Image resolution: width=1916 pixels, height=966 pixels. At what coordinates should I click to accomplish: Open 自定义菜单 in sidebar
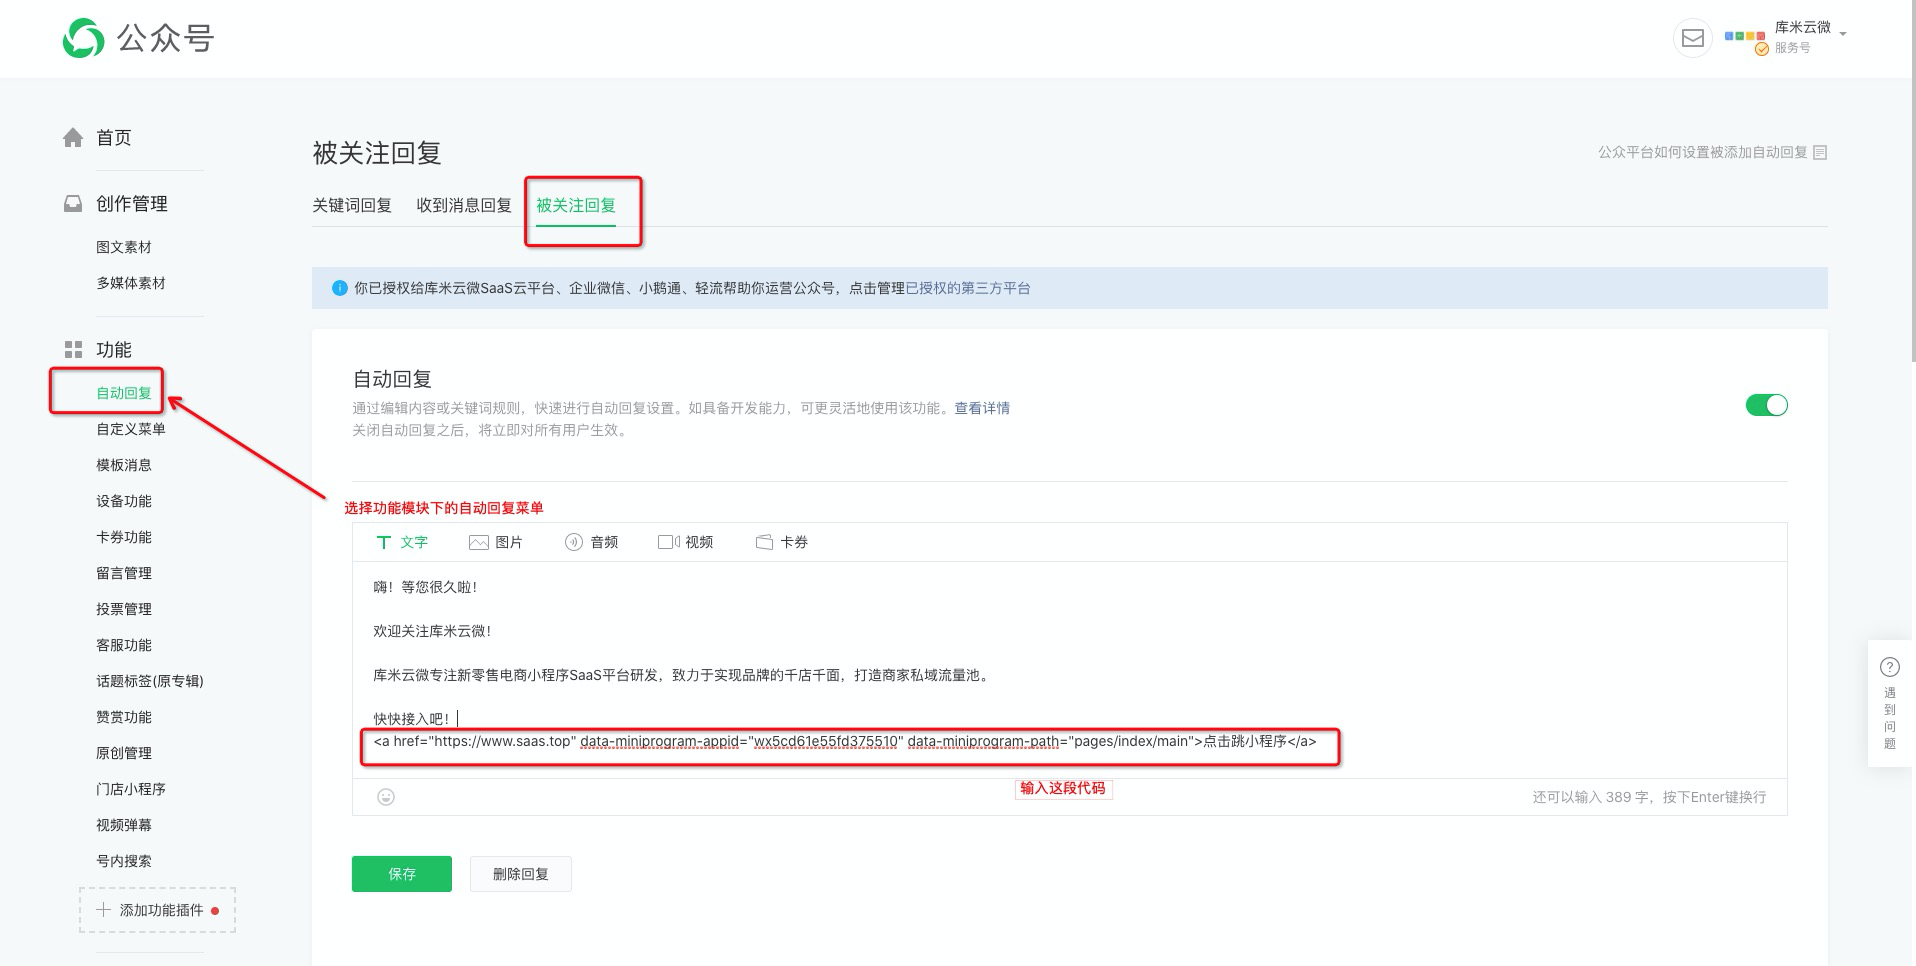(131, 429)
